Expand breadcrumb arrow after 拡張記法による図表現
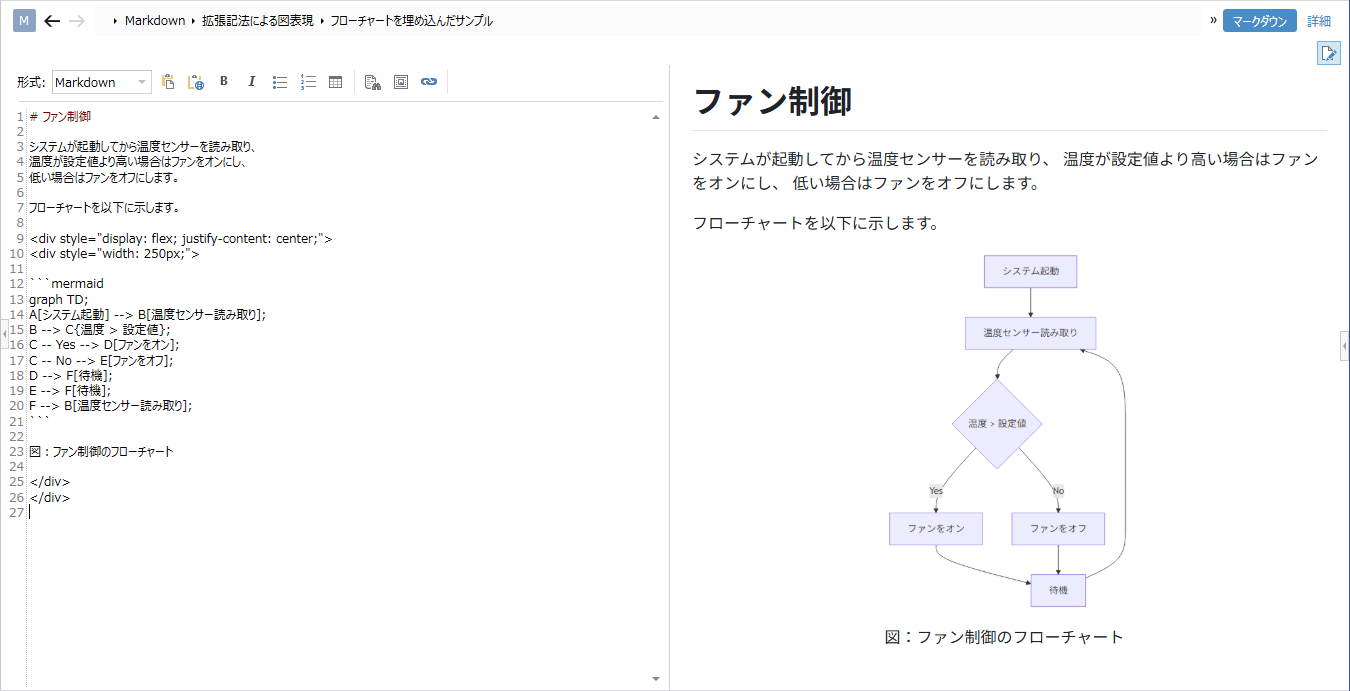Screen dimensions: 1350x691 (322, 21)
